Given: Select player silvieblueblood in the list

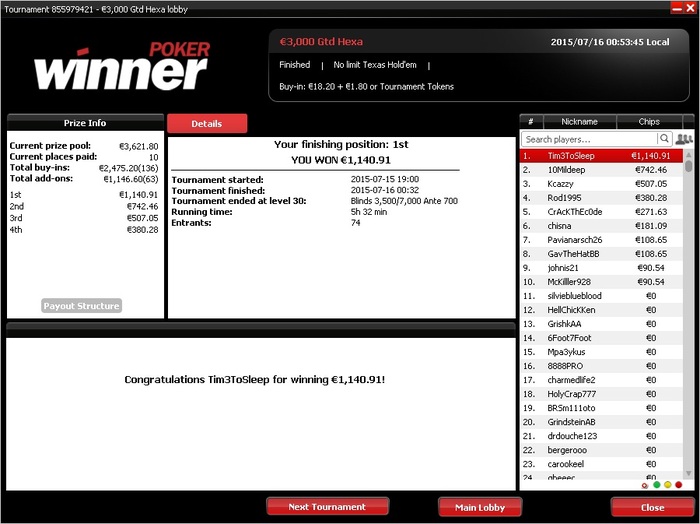Looking at the screenshot, I should (x=601, y=296).
